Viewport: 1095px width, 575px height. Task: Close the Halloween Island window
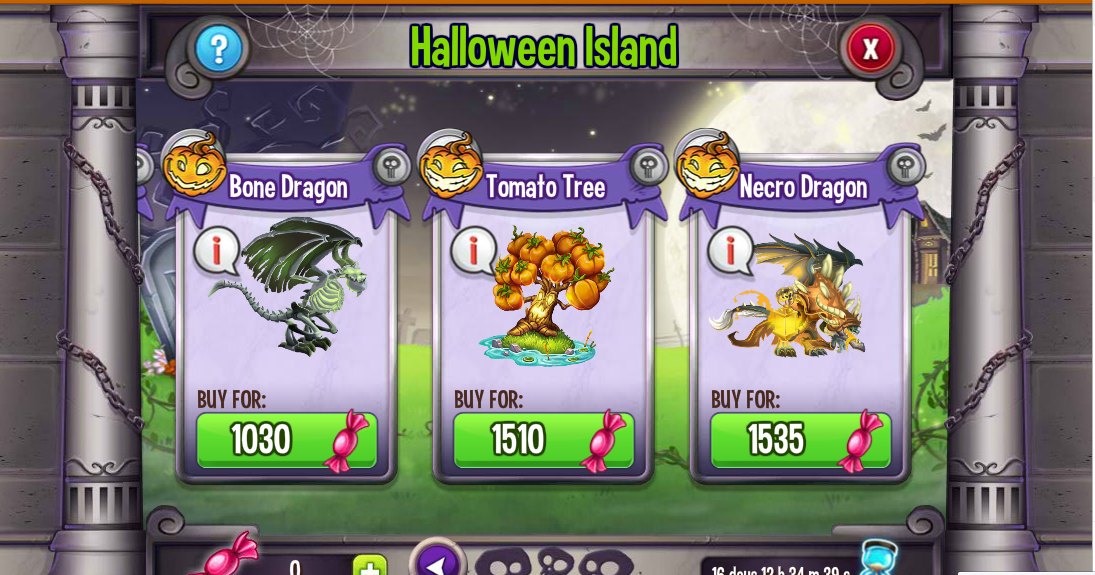point(870,49)
